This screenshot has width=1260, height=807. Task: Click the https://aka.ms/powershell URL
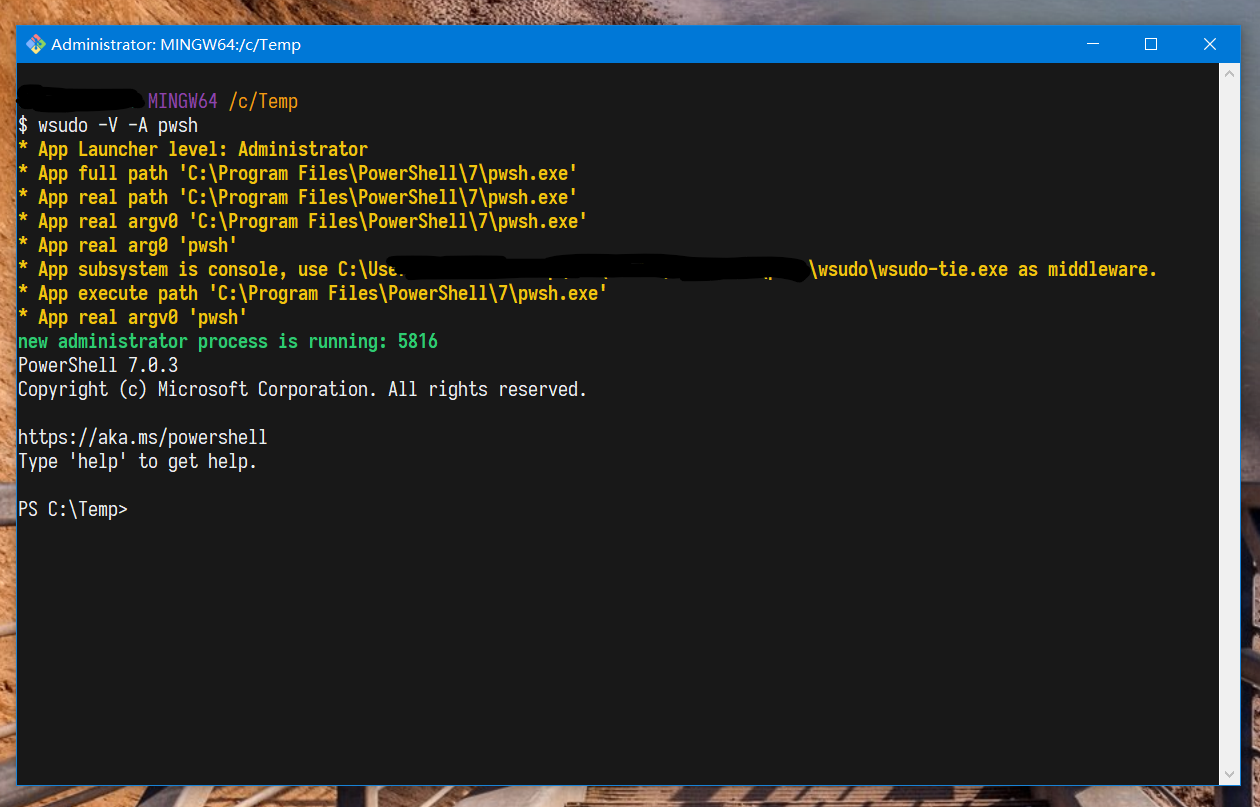tap(143, 437)
